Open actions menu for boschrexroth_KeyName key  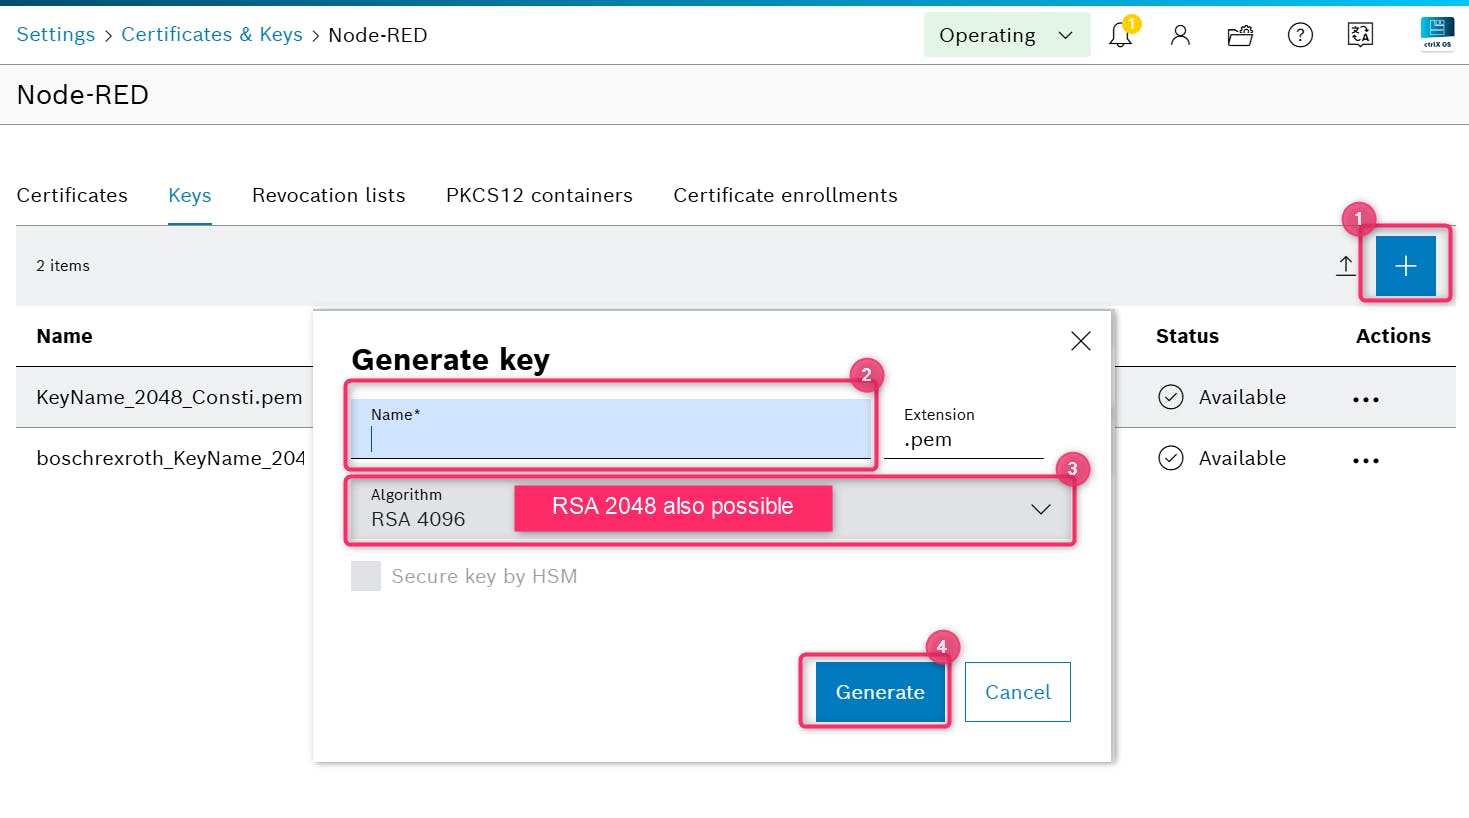click(x=1365, y=460)
